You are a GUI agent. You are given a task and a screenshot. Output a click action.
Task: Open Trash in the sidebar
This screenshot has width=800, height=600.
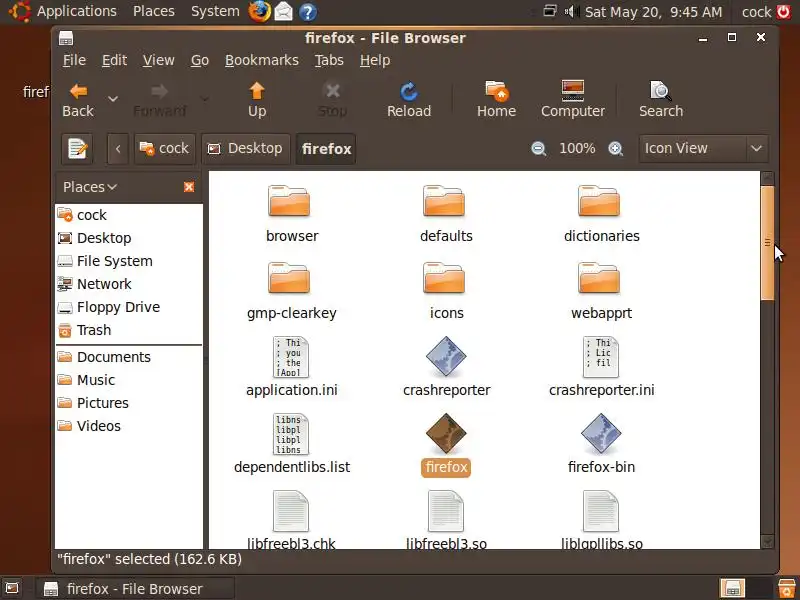[x=129, y=330]
